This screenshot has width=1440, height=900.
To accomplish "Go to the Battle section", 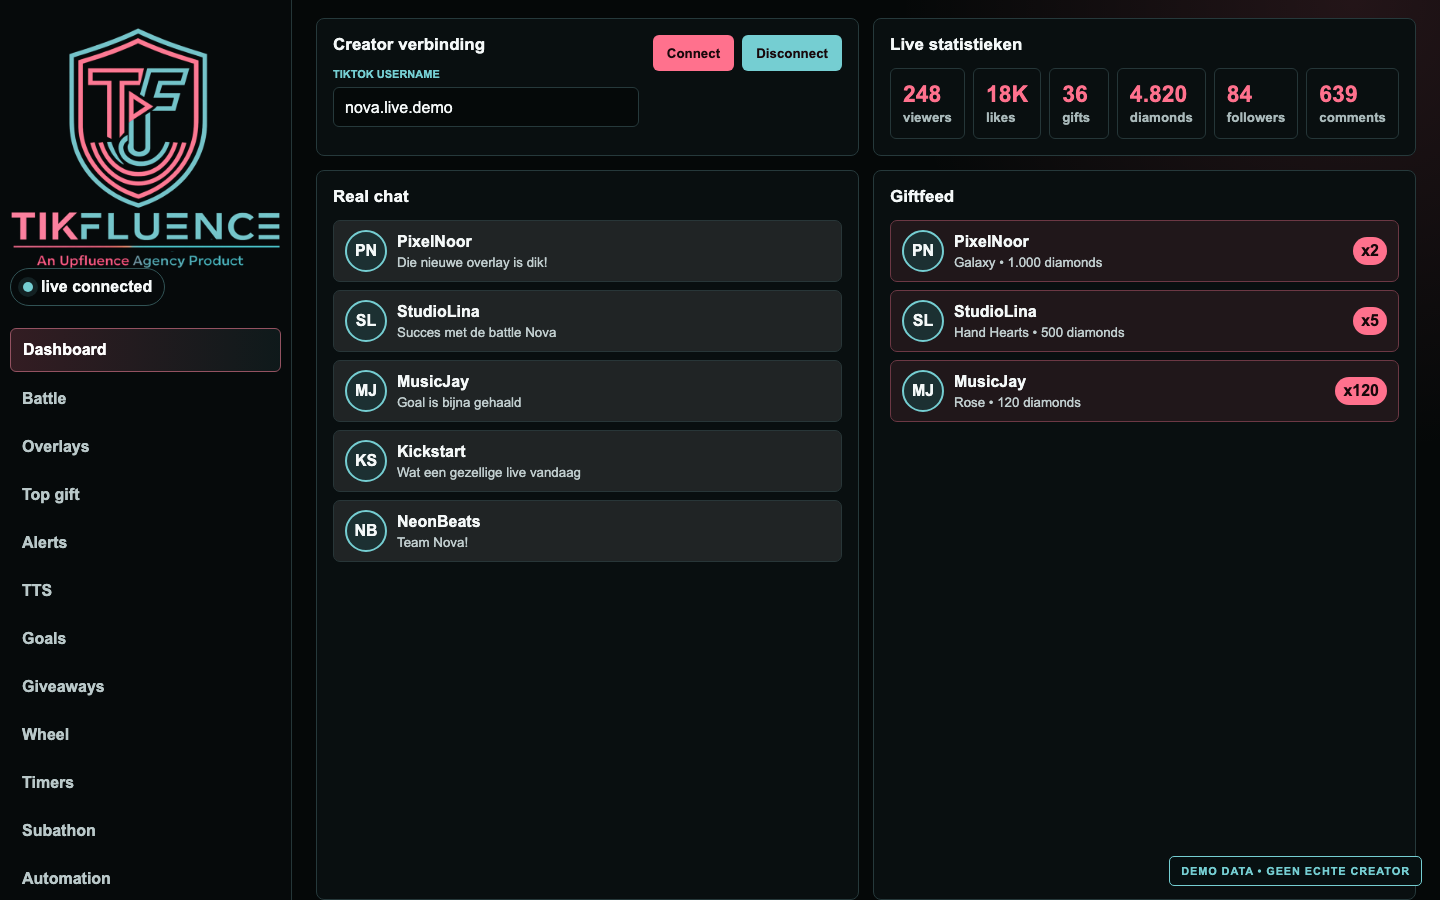I will [x=145, y=398].
